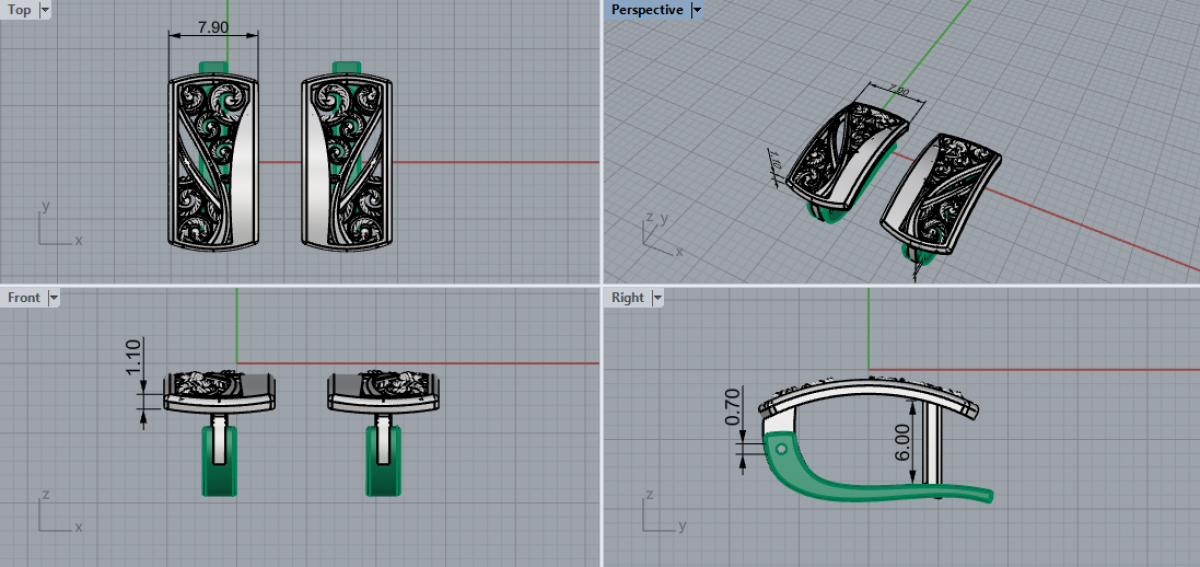Select the left earring in Top view
Screen dimensions: 1200x567
[x=213, y=160]
